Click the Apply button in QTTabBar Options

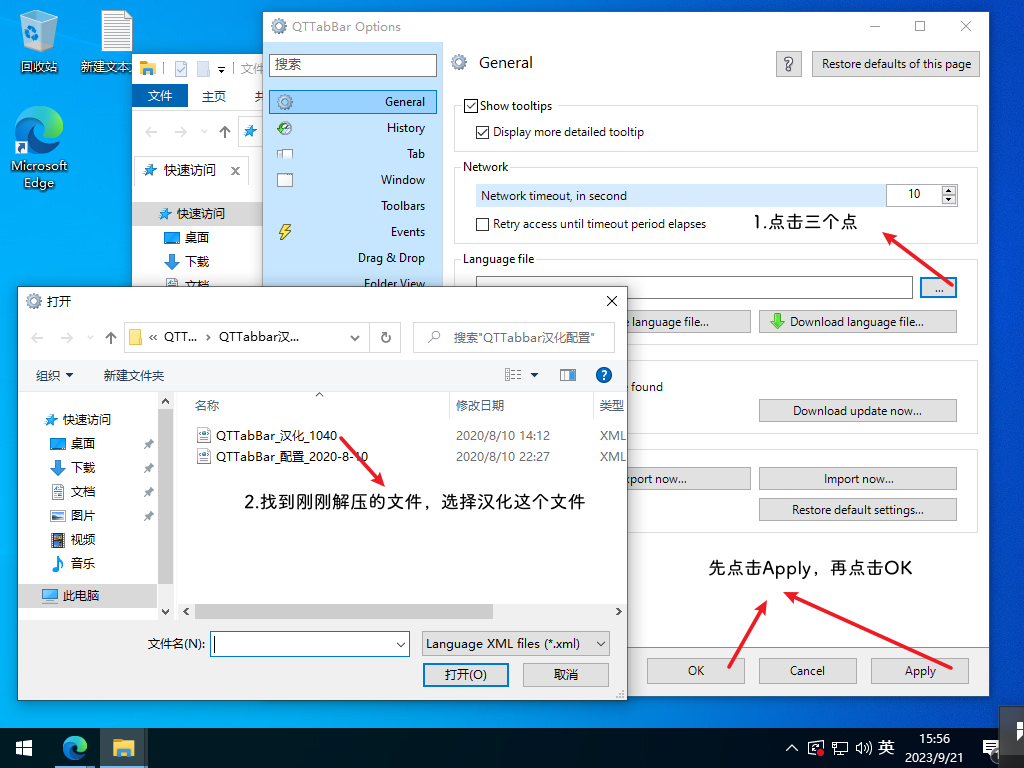click(x=920, y=671)
